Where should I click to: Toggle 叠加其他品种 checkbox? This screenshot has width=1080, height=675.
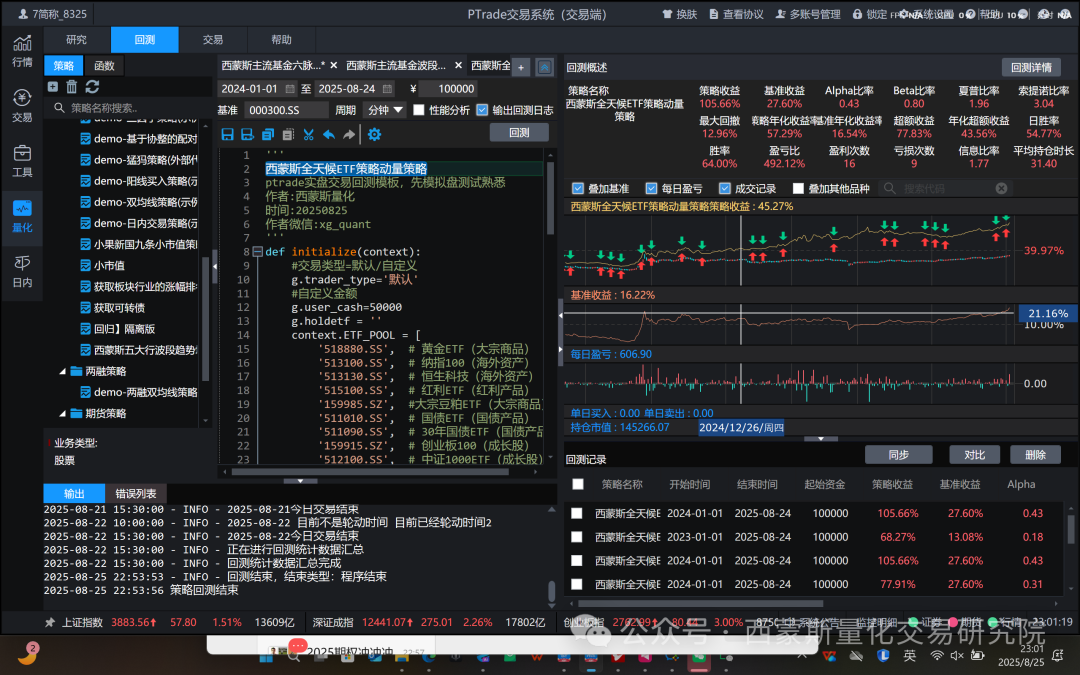(x=798, y=188)
